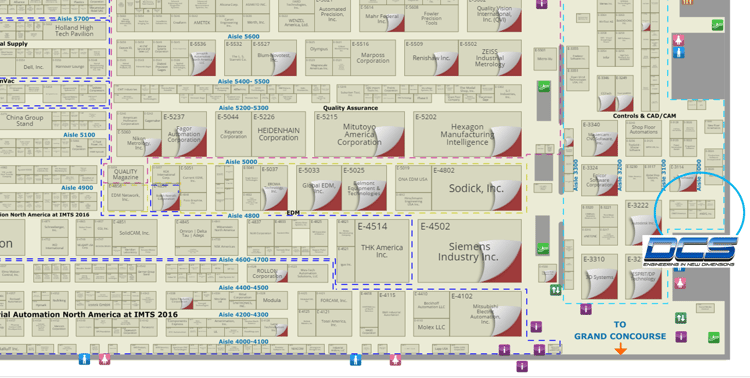Screen dimensions: 750x378
Task: Open THK America Inc. booth E-4514
Action: tap(382, 251)
